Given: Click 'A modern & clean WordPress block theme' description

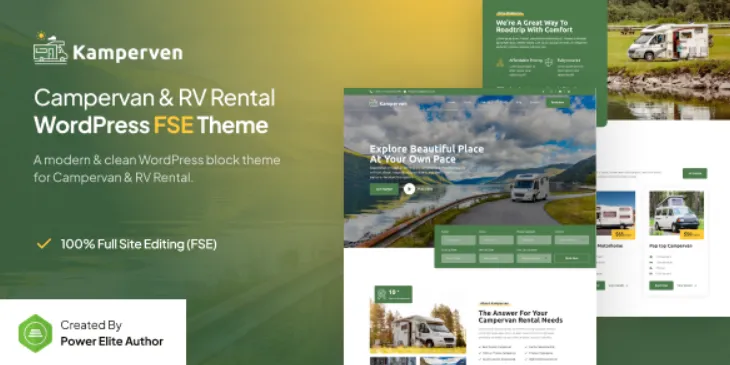Looking at the screenshot, I should 157,160.
